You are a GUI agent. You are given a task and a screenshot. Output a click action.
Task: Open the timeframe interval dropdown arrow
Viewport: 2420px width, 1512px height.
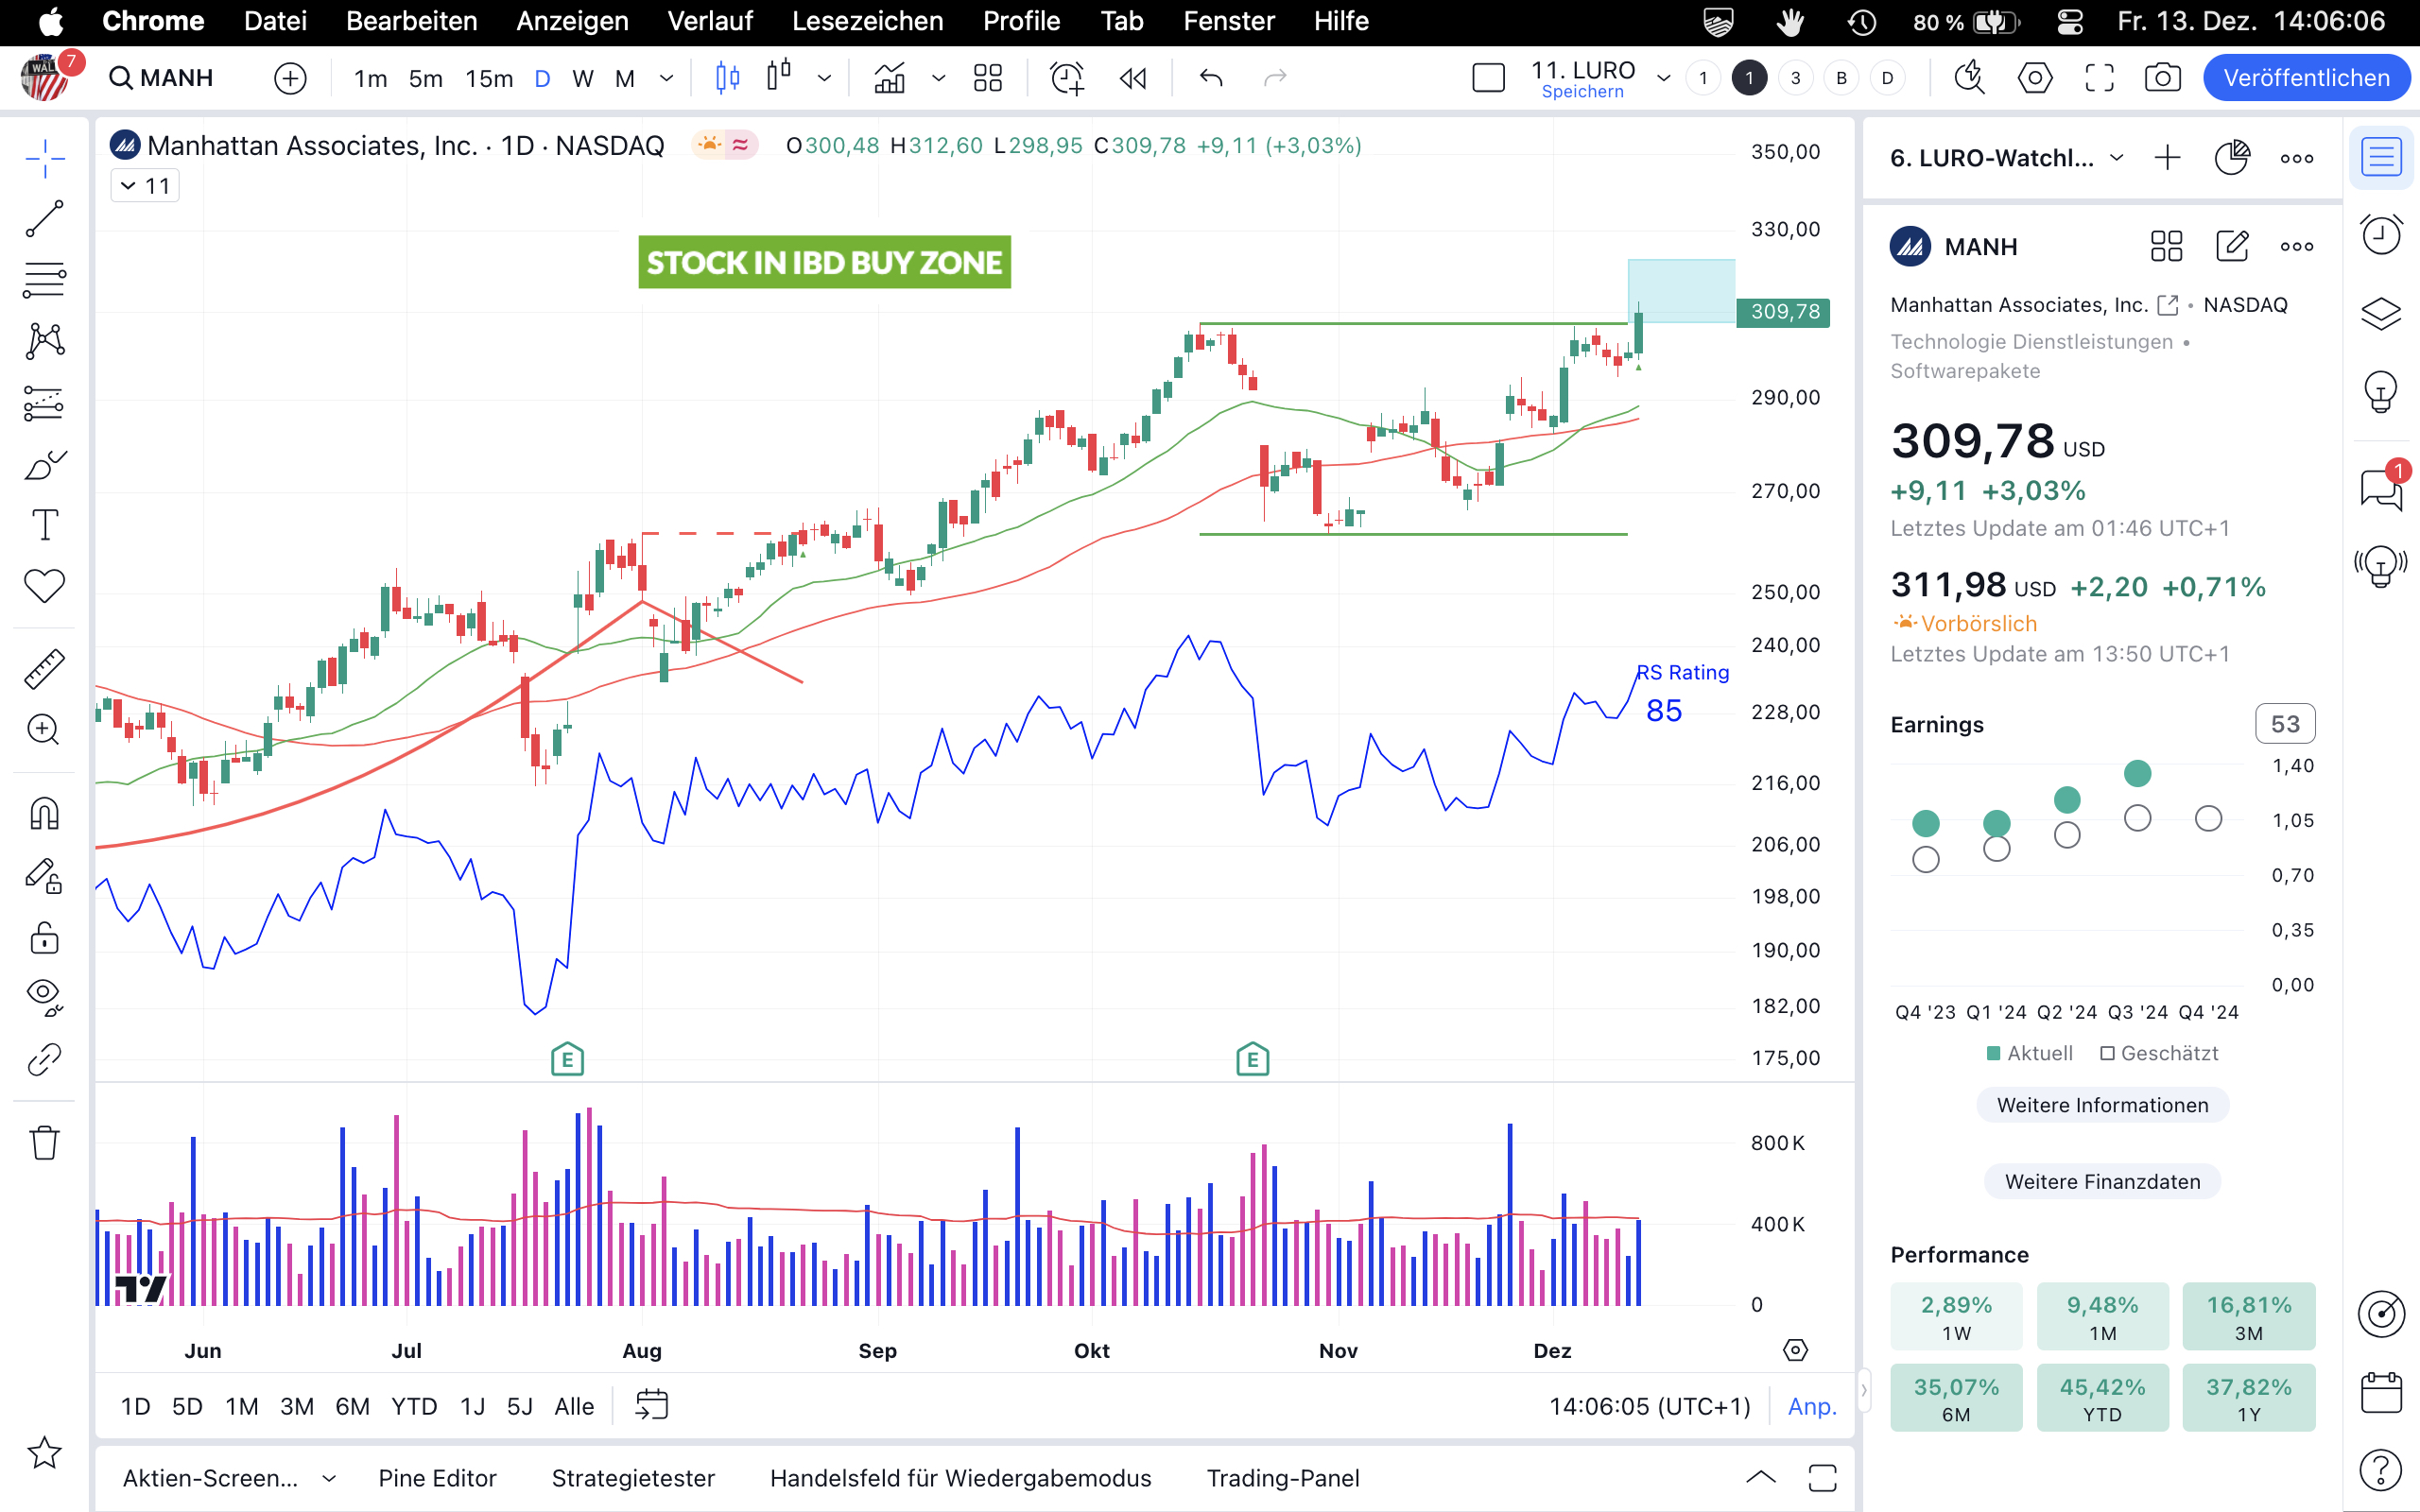coord(667,78)
